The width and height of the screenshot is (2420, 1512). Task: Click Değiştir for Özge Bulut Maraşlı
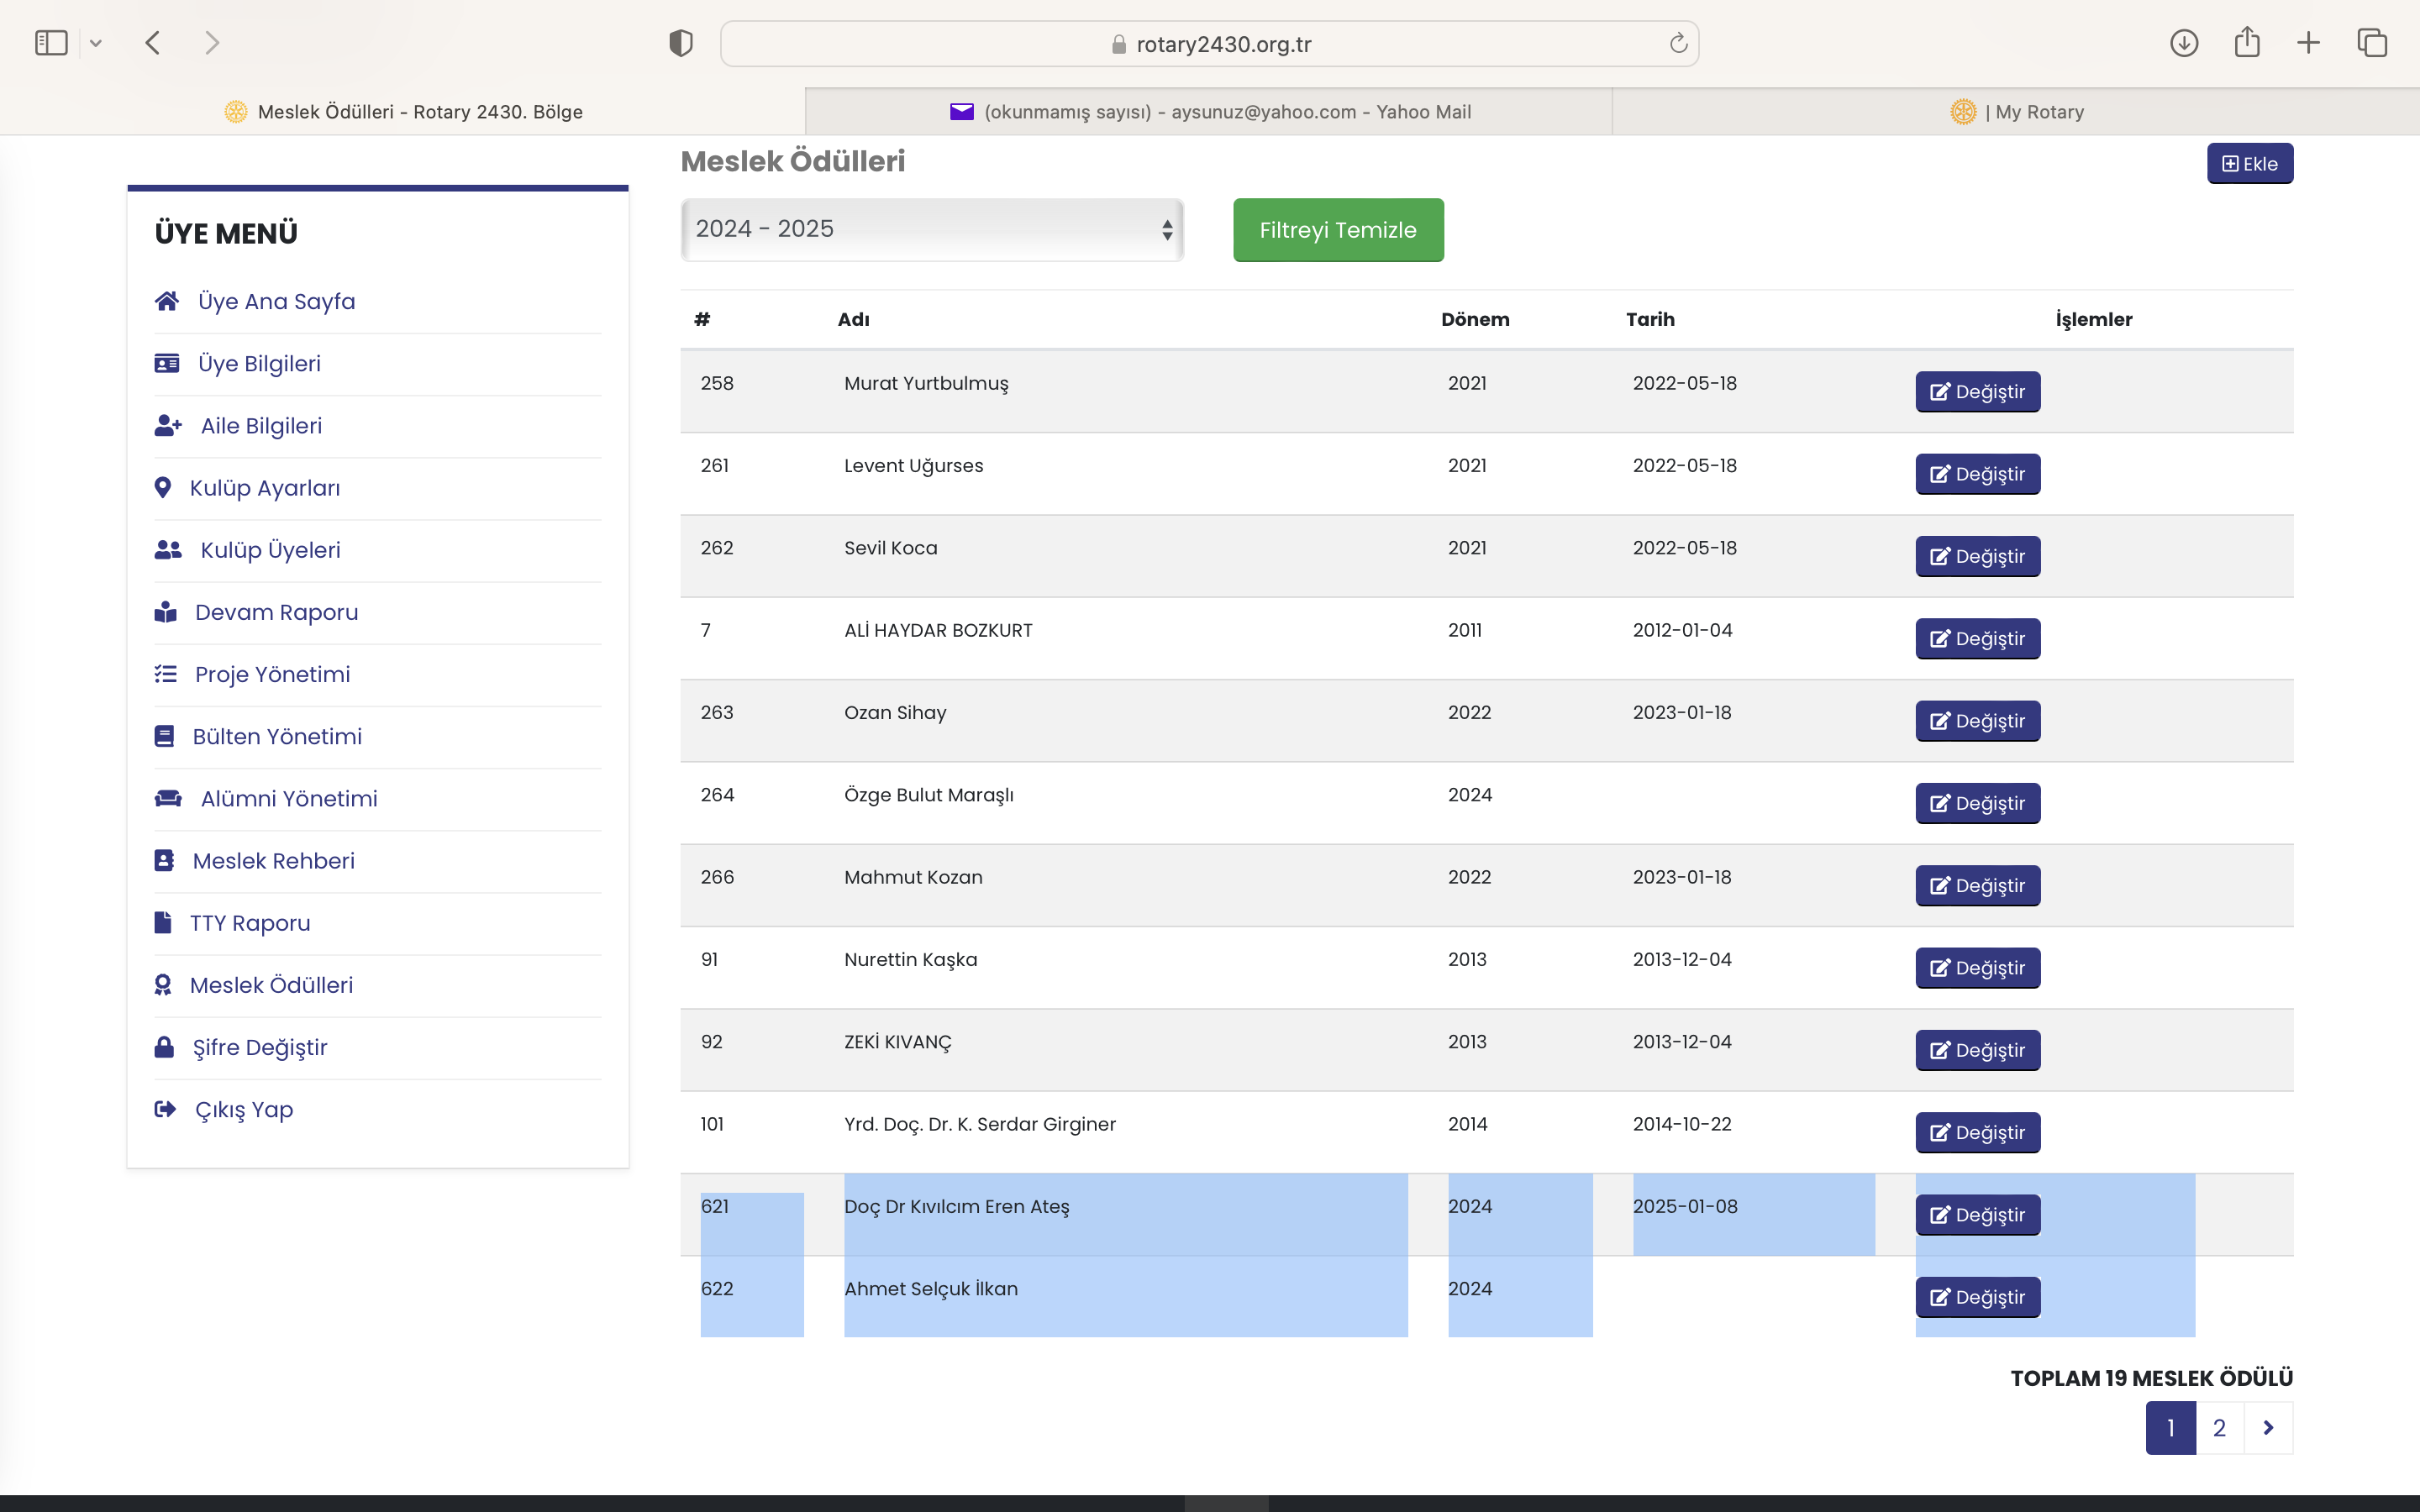1977,804
